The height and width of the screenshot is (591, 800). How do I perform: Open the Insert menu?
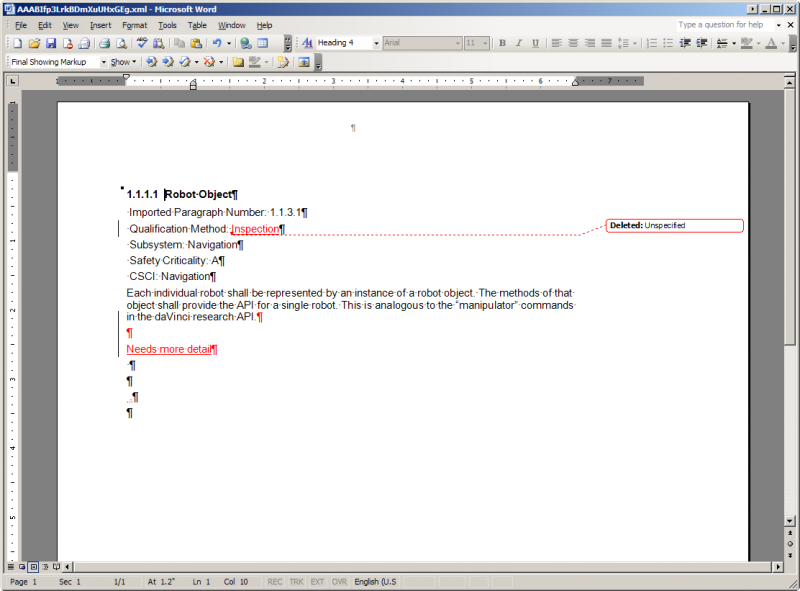[x=101, y=25]
